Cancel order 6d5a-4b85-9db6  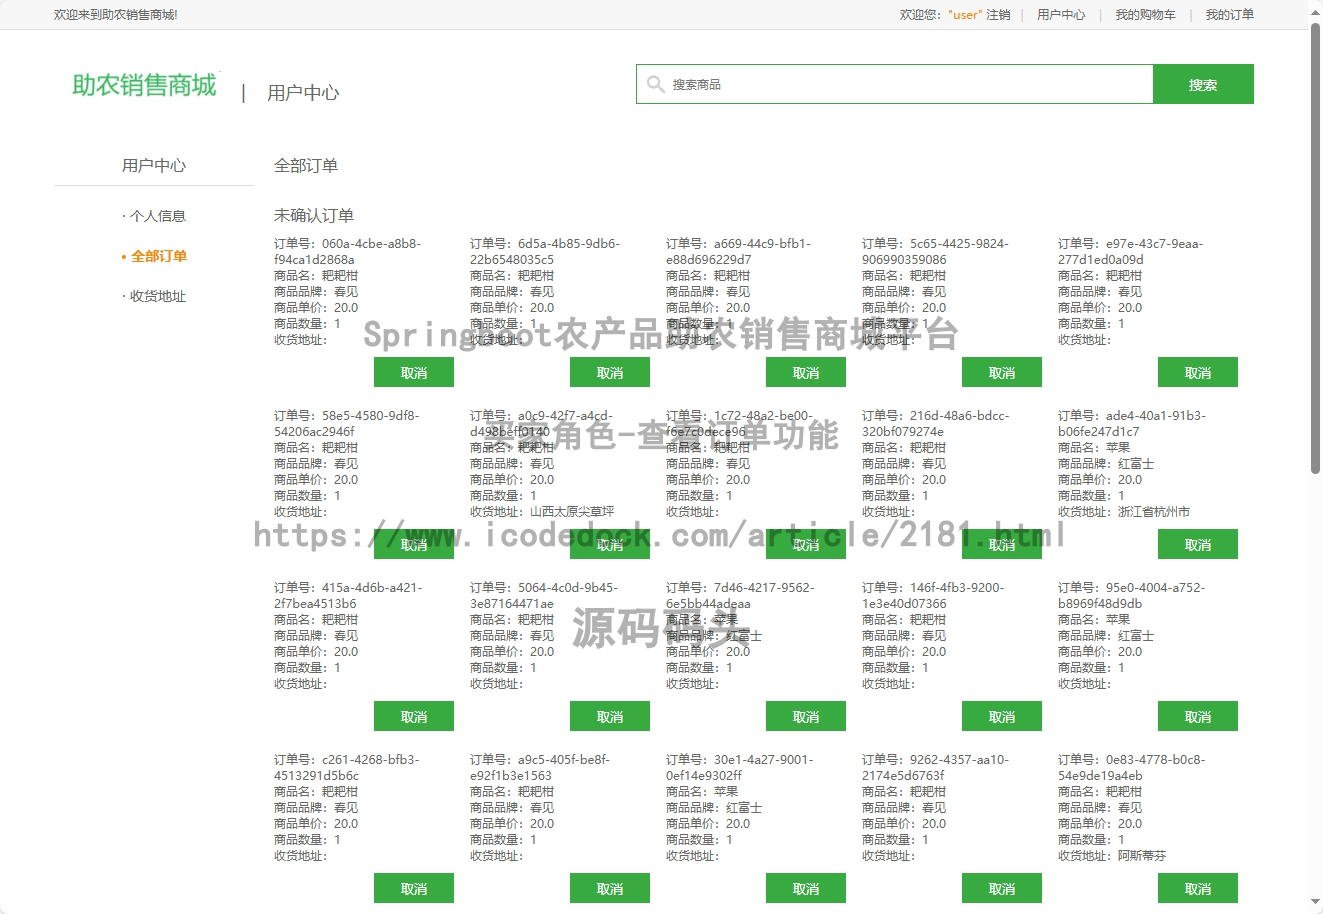[610, 373]
